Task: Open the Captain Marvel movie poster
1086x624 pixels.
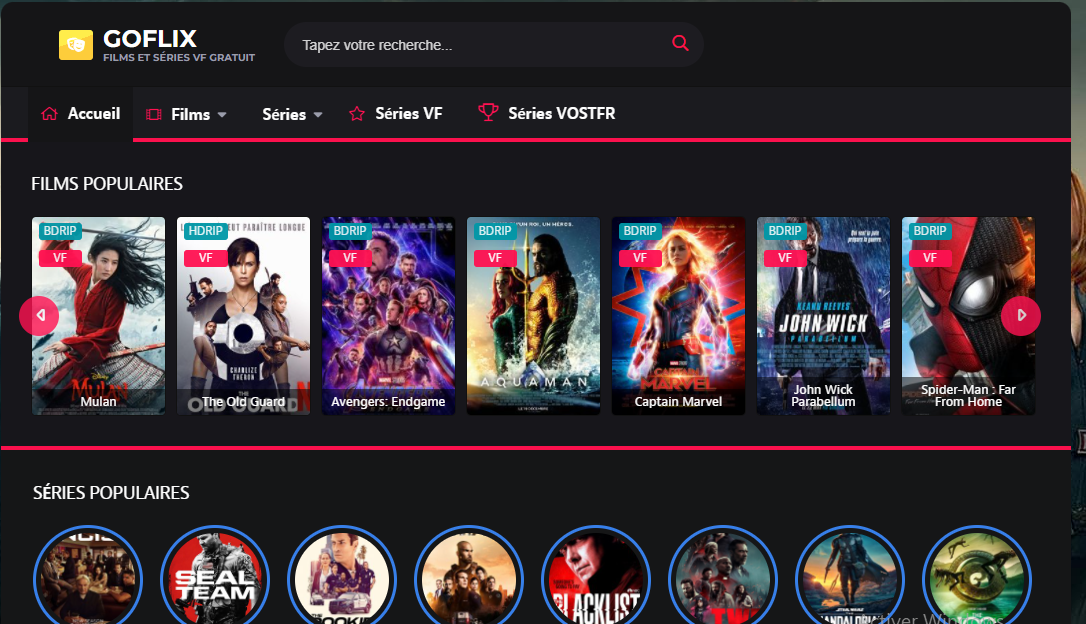Action: click(x=678, y=316)
